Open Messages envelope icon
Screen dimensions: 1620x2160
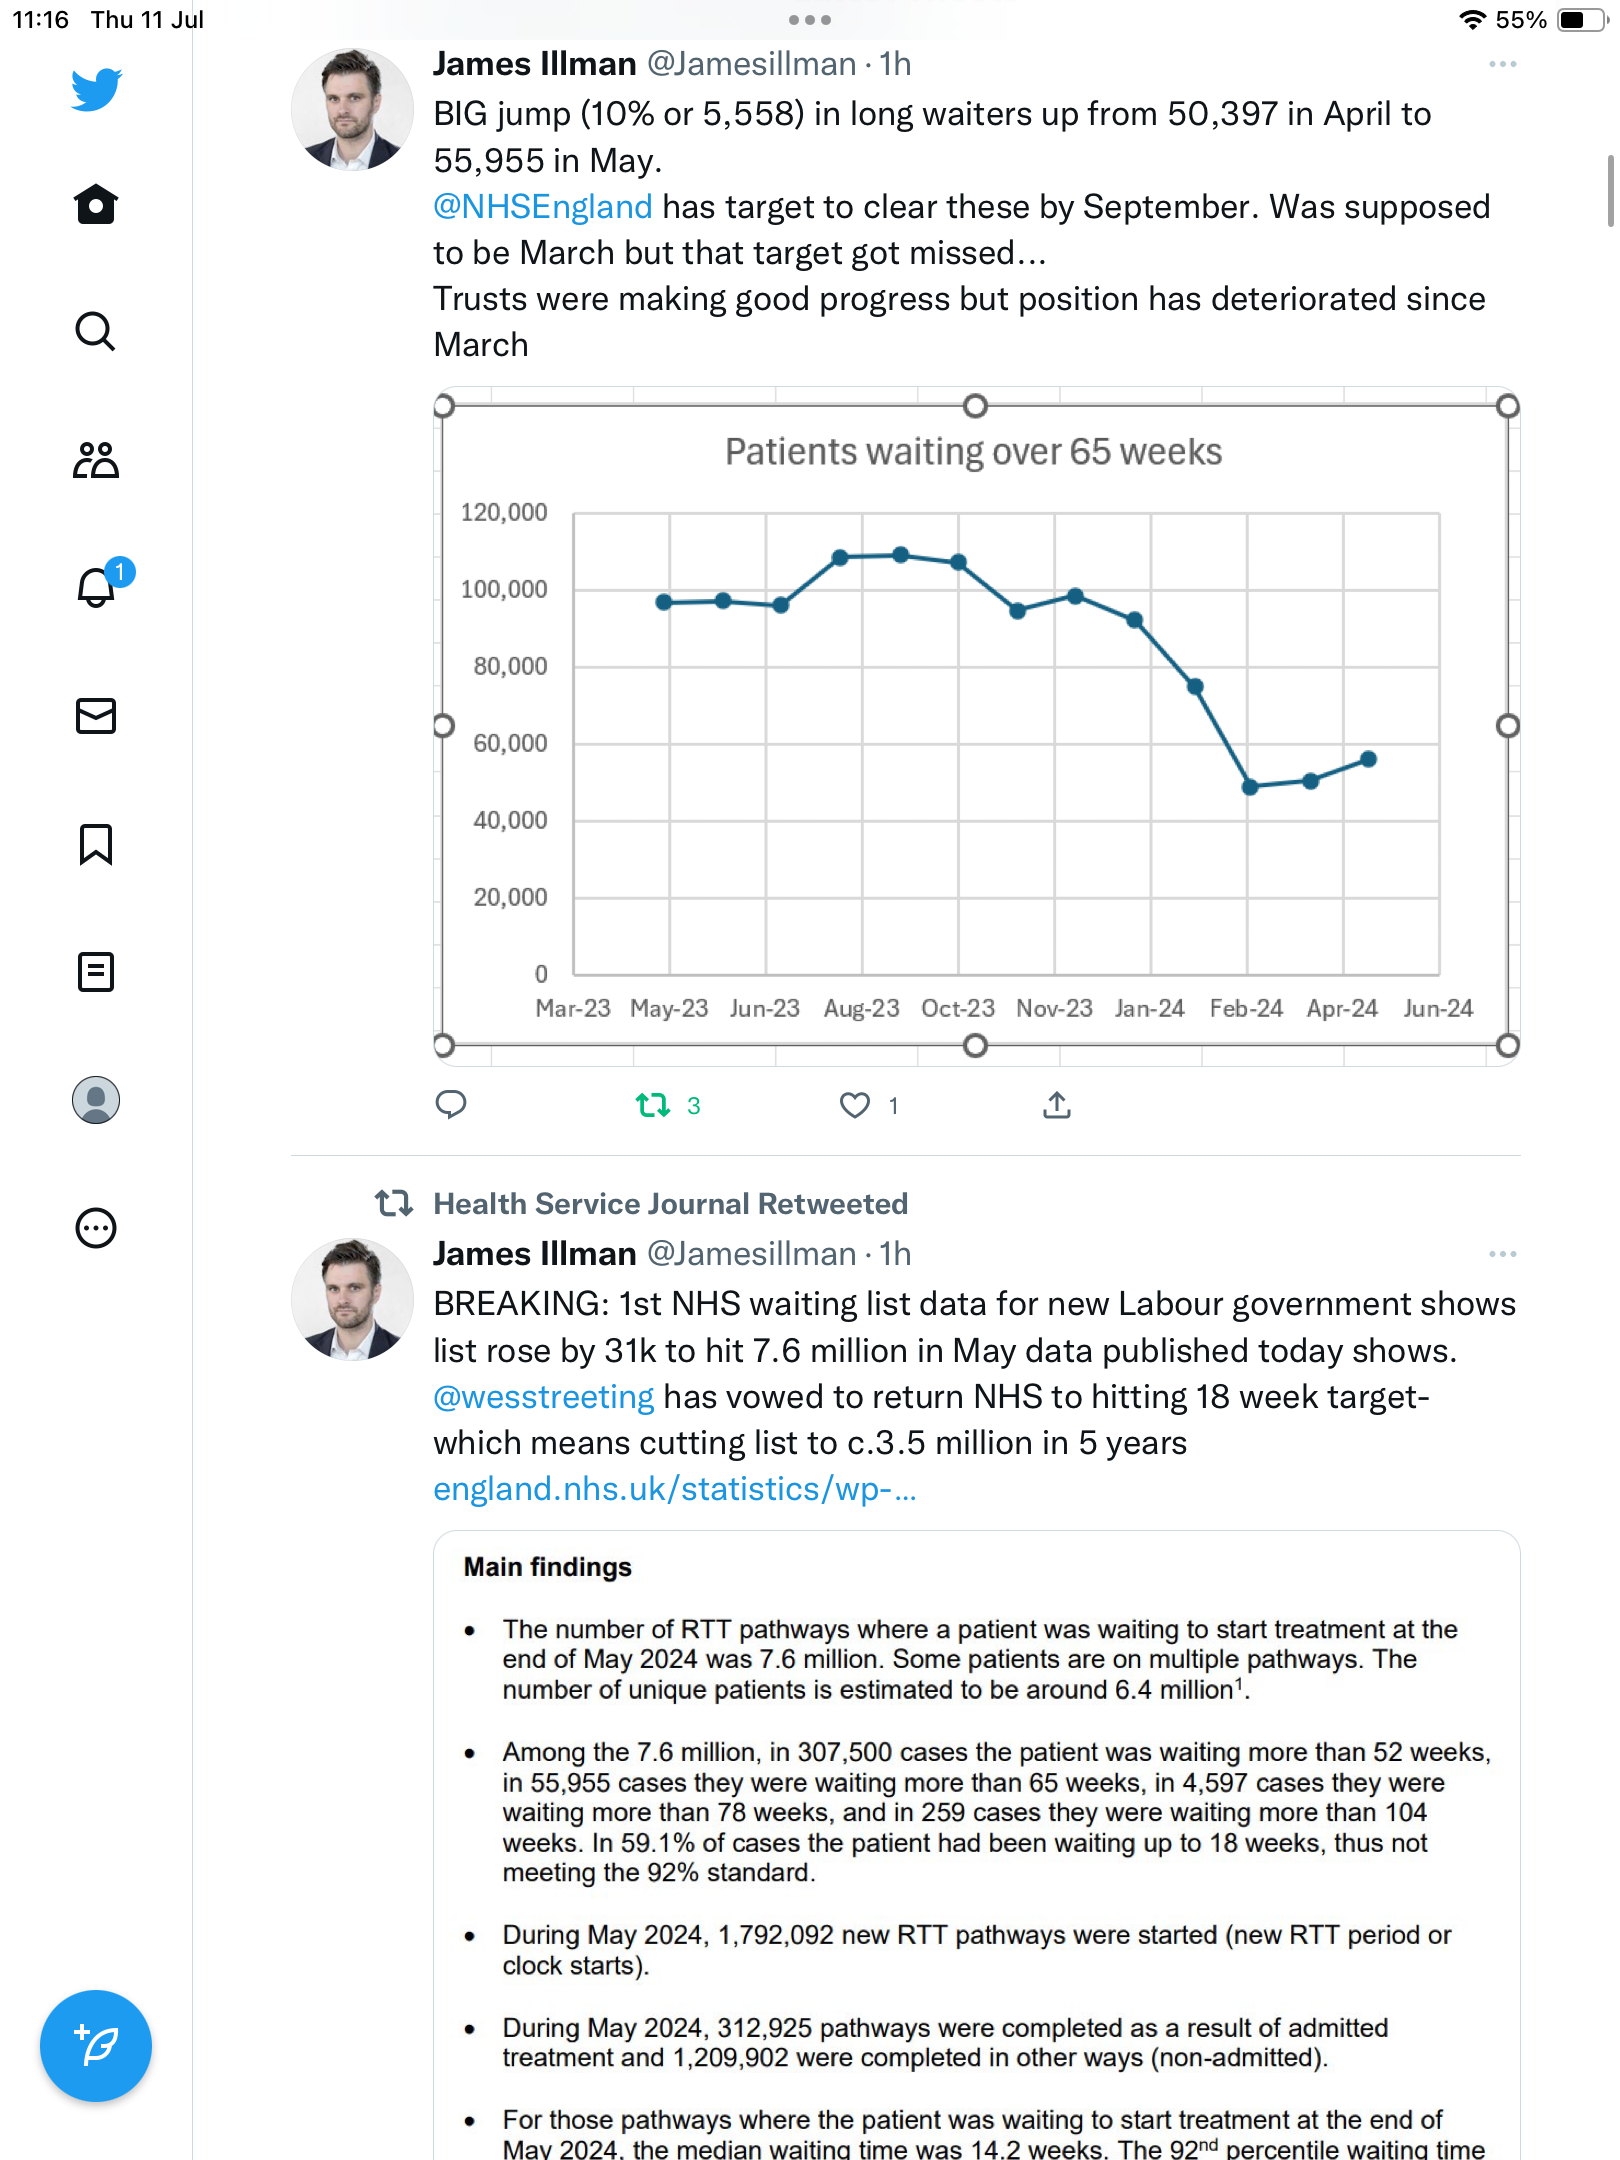[96, 716]
